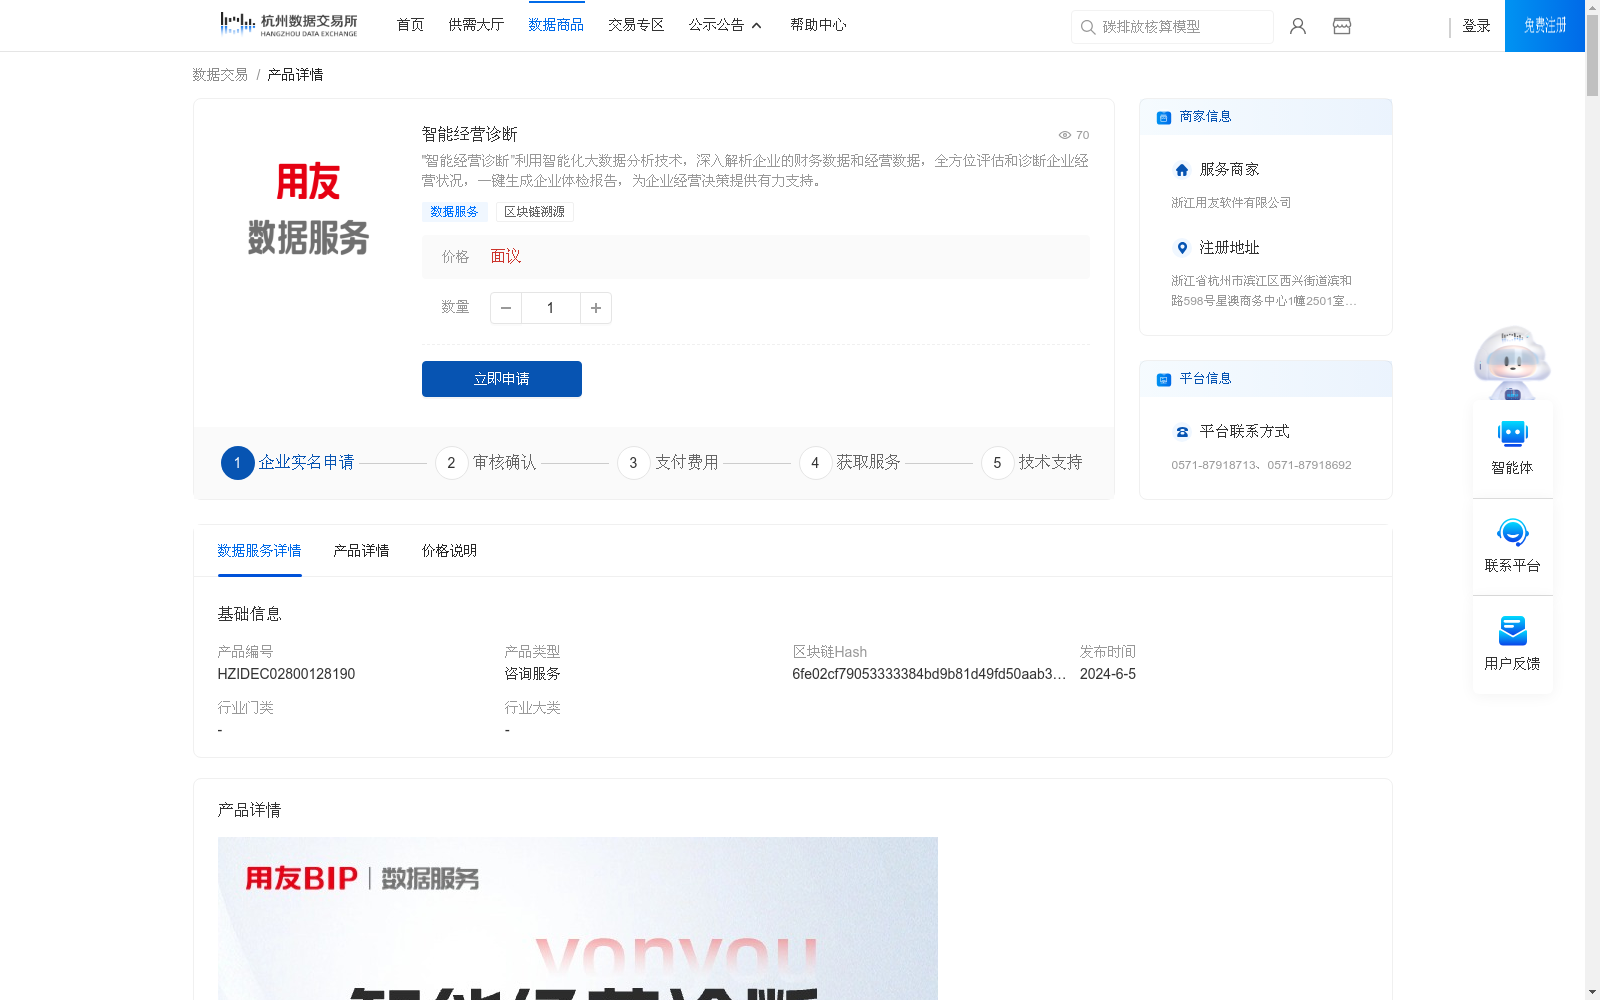Image resolution: width=1600 pixels, height=1000 pixels.
Task: Click the 基础信息 section heading
Action: (249, 614)
